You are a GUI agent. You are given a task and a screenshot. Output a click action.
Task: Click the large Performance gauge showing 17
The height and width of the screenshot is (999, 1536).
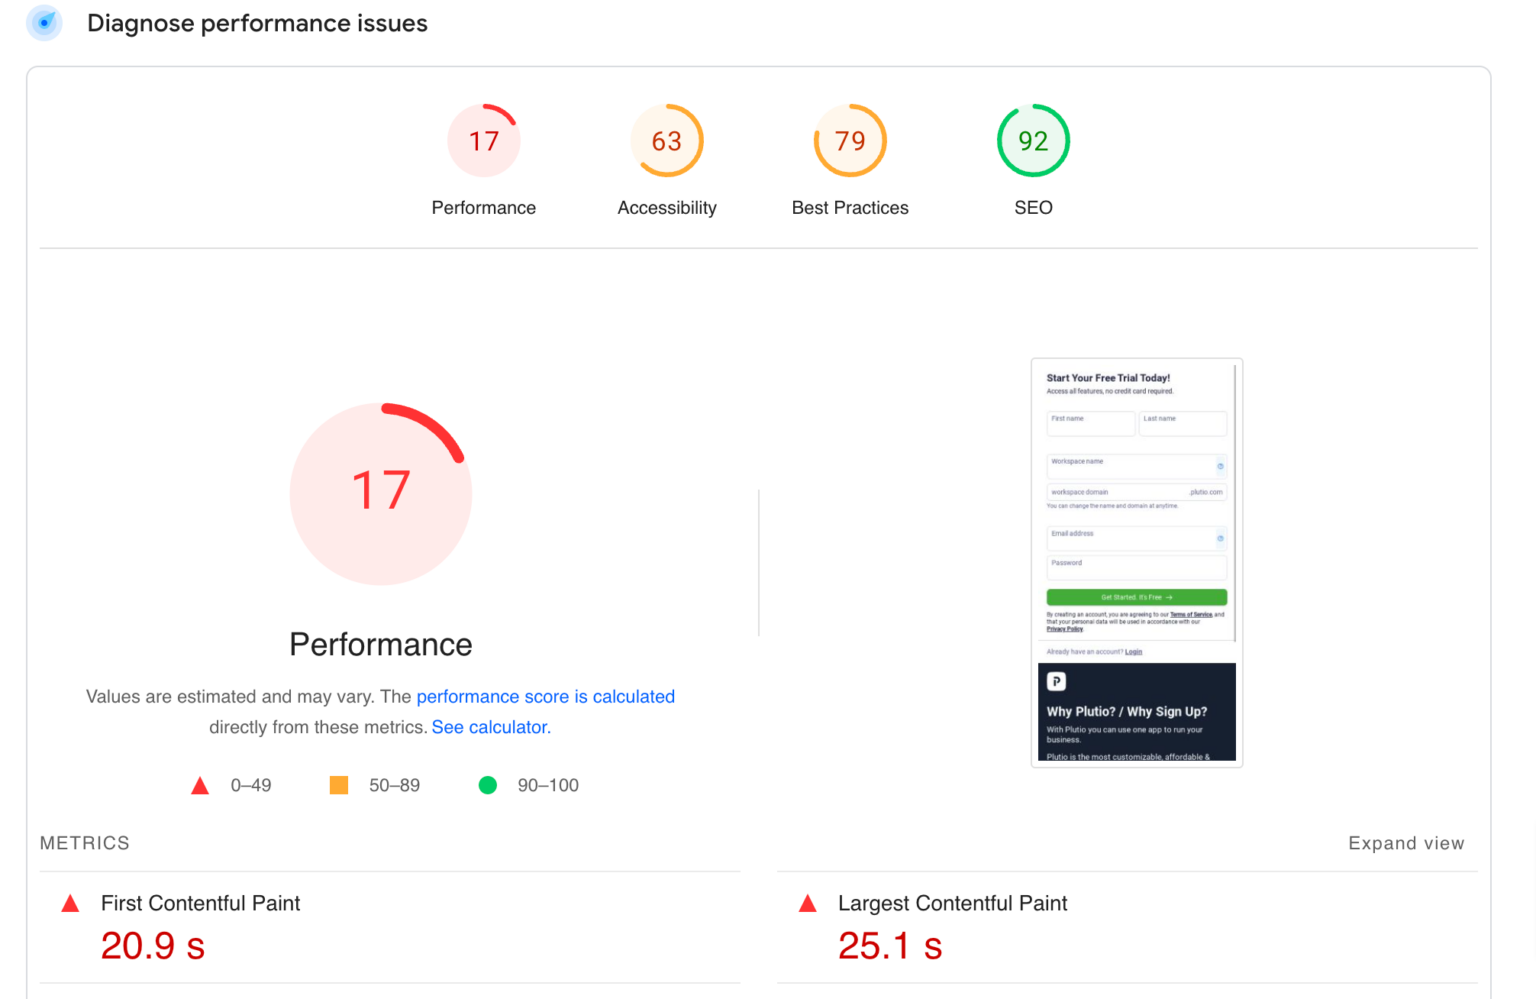click(x=381, y=493)
